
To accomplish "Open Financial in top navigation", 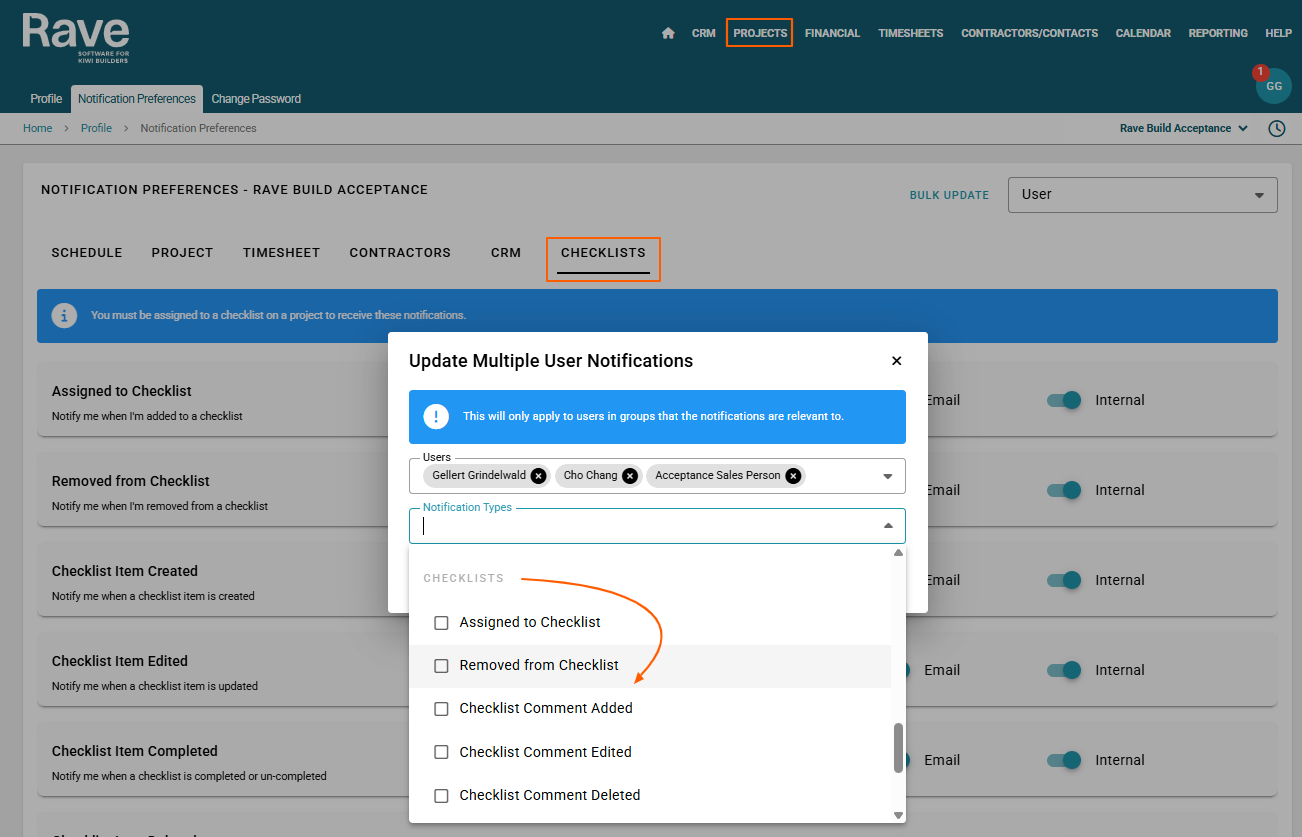I will pyautogui.click(x=832, y=33).
